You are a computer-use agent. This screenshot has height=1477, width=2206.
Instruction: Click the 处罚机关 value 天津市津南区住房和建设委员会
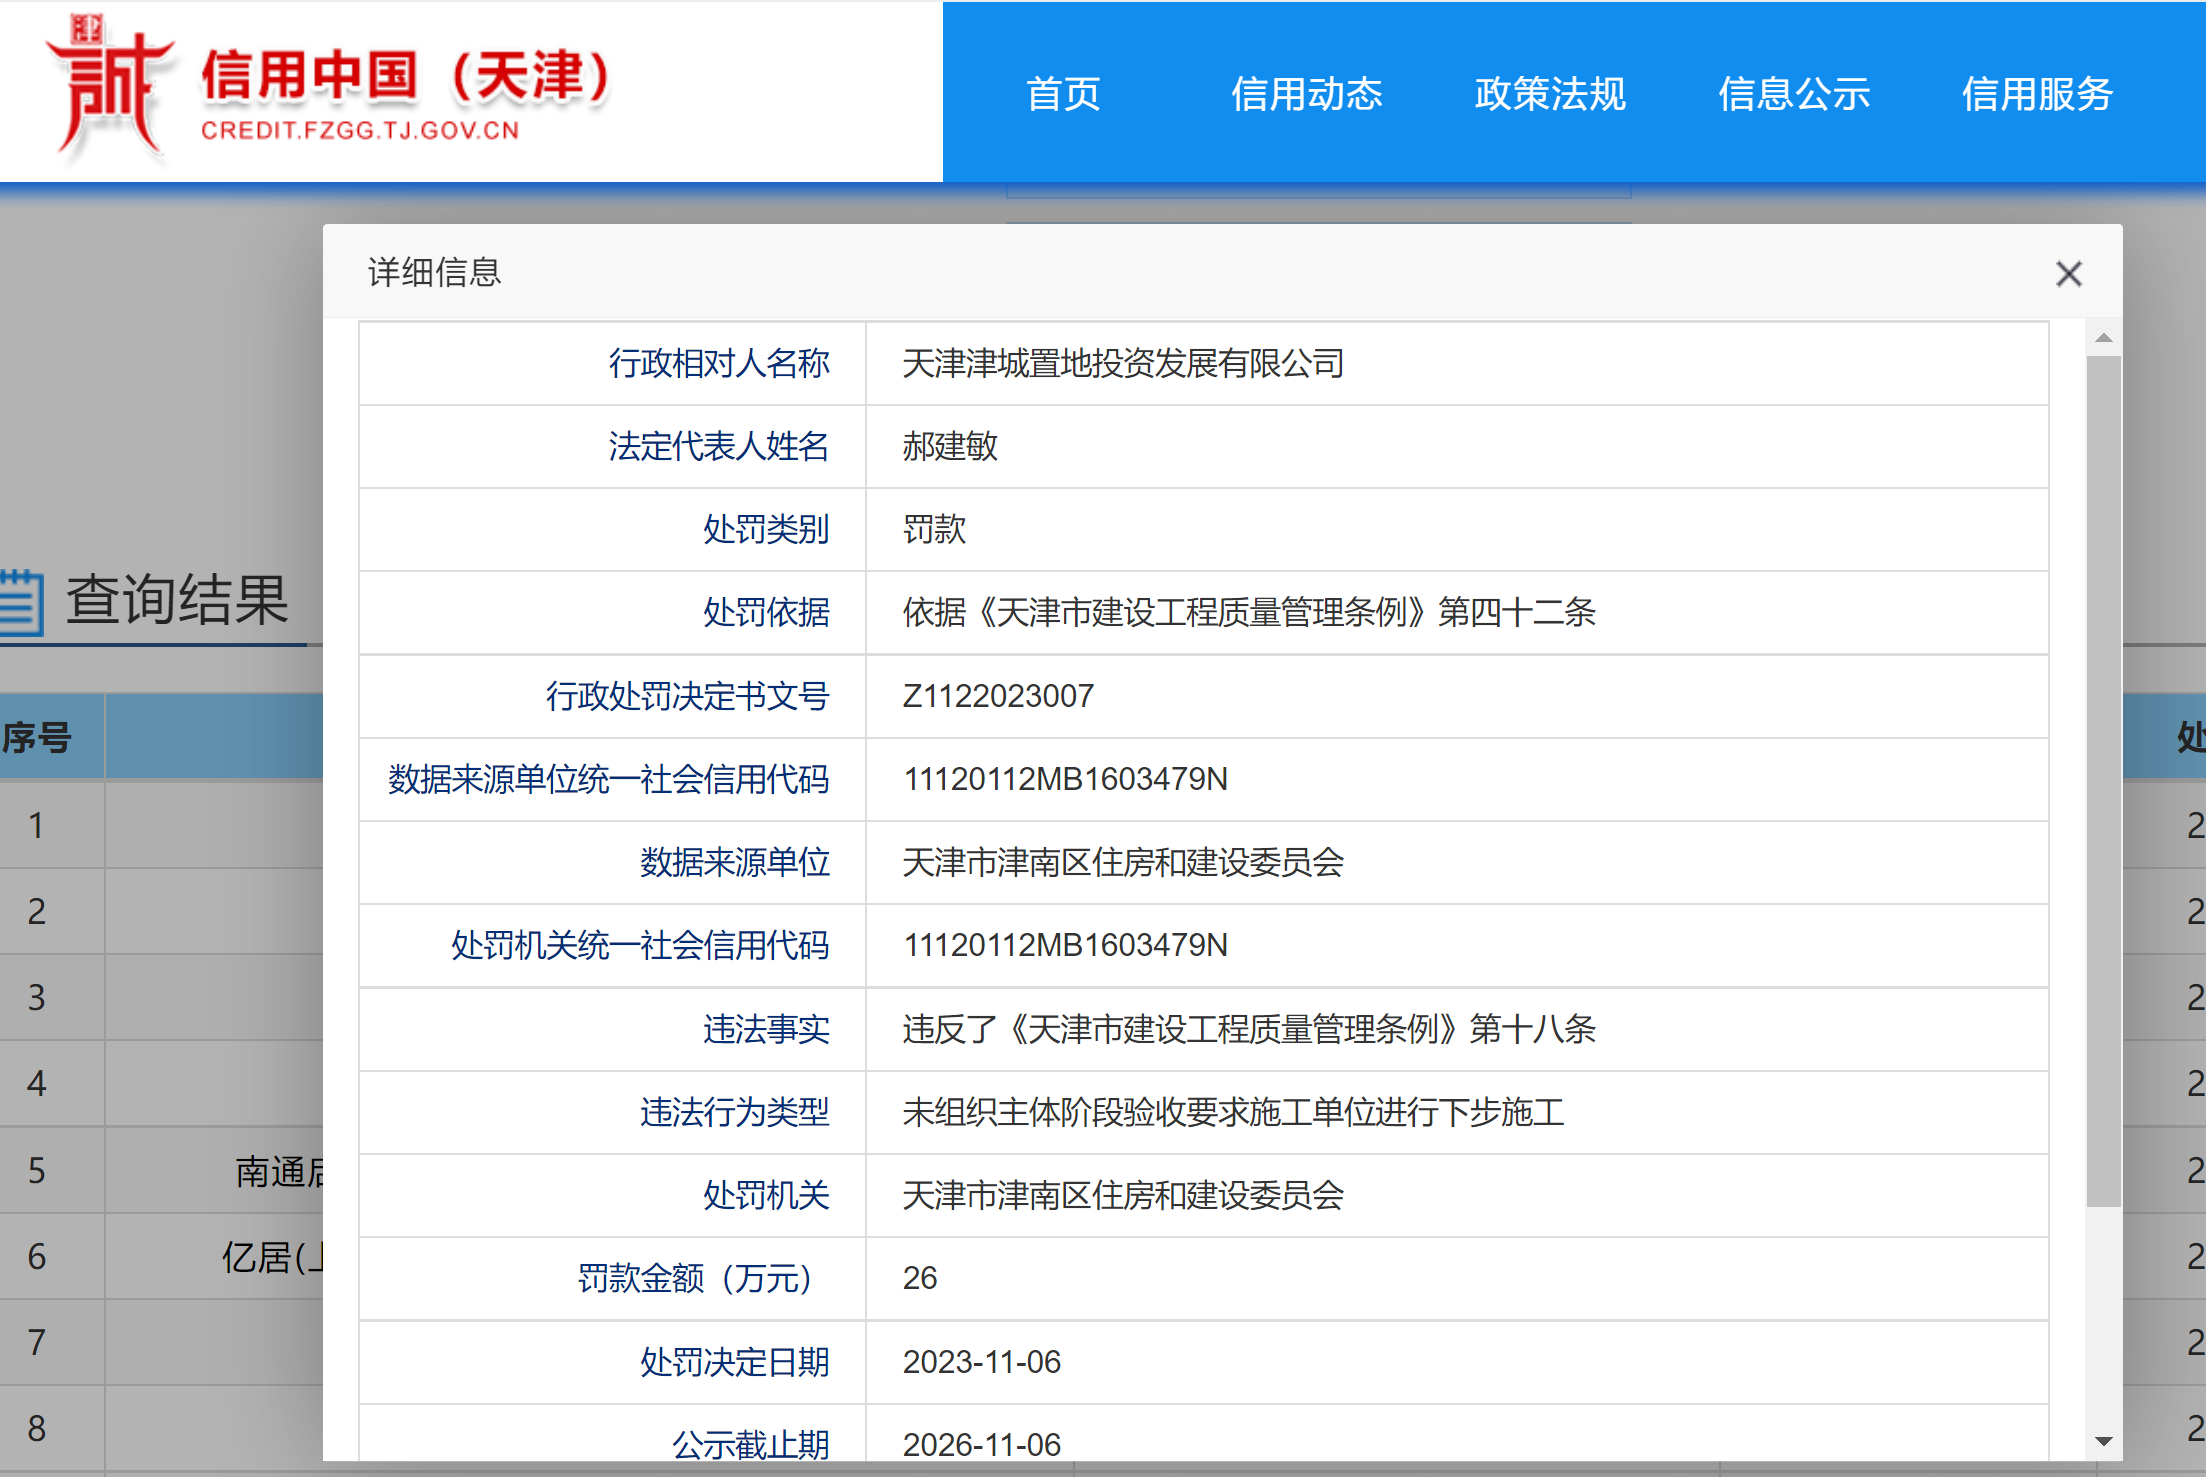coord(1123,1194)
